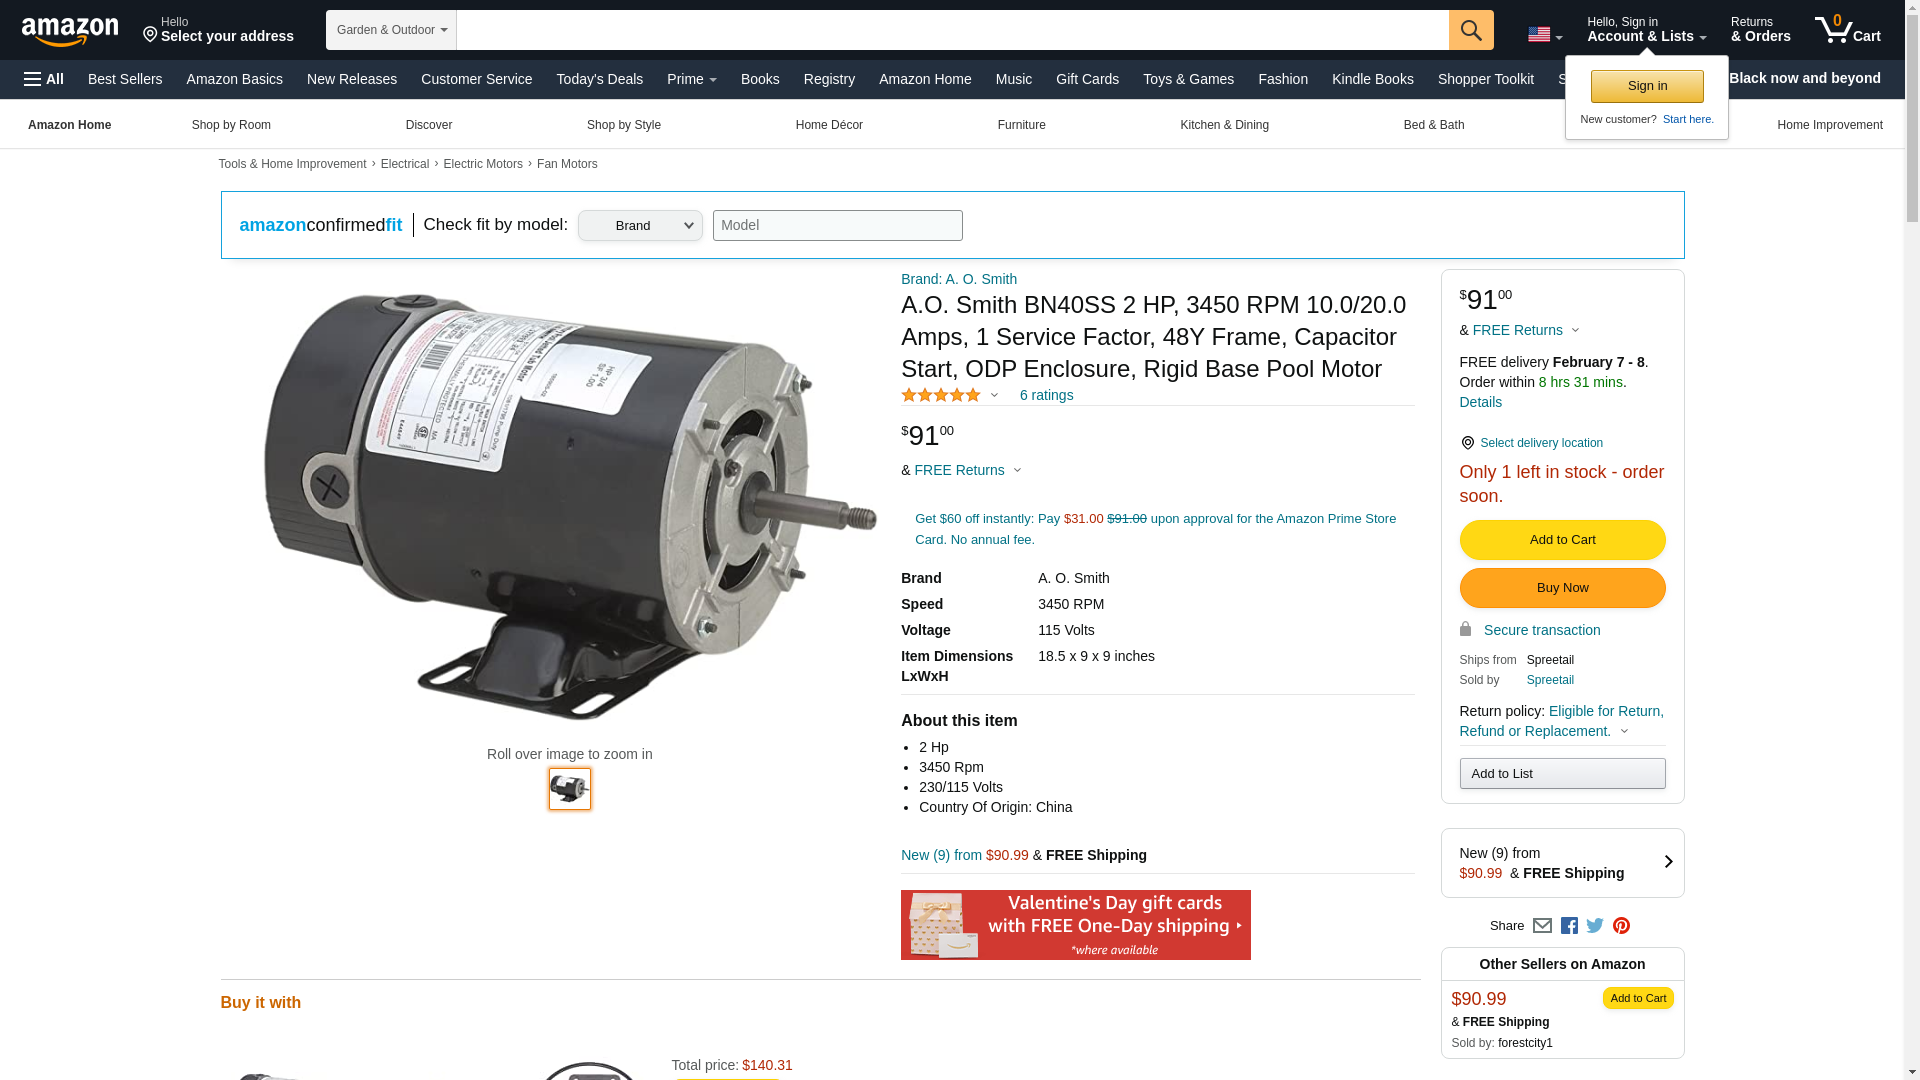Open the cart icon
Image resolution: width=1920 pixels, height=1080 pixels.
point(1848,30)
